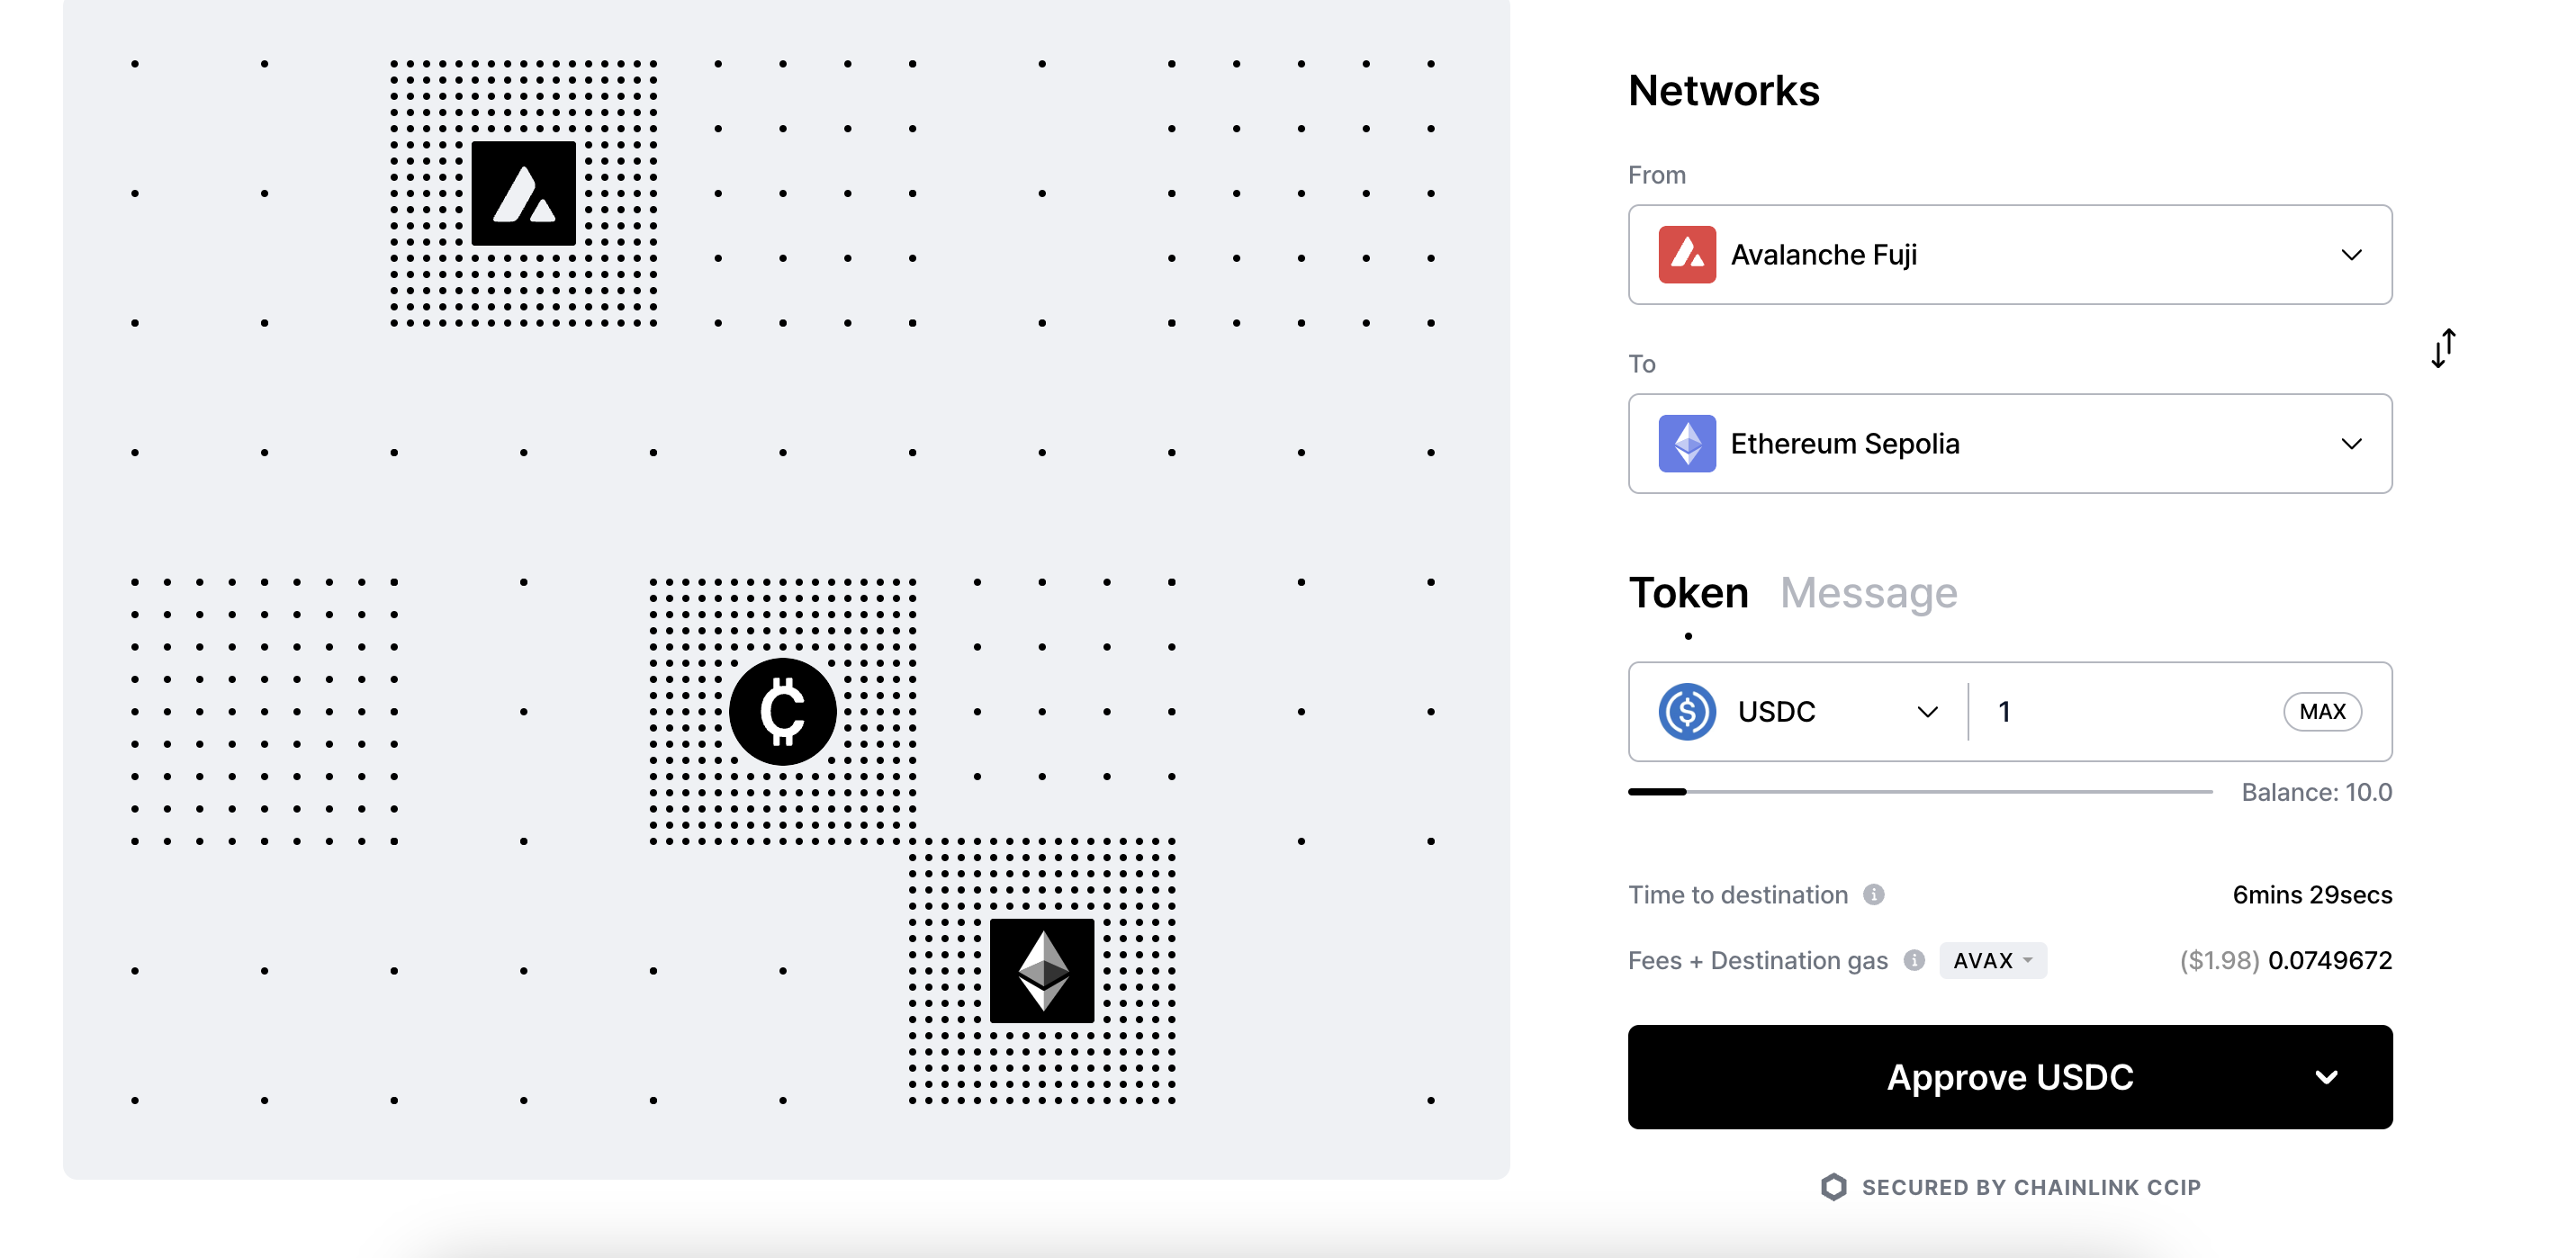Click the USDC coin icon on the map

click(782, 711)
